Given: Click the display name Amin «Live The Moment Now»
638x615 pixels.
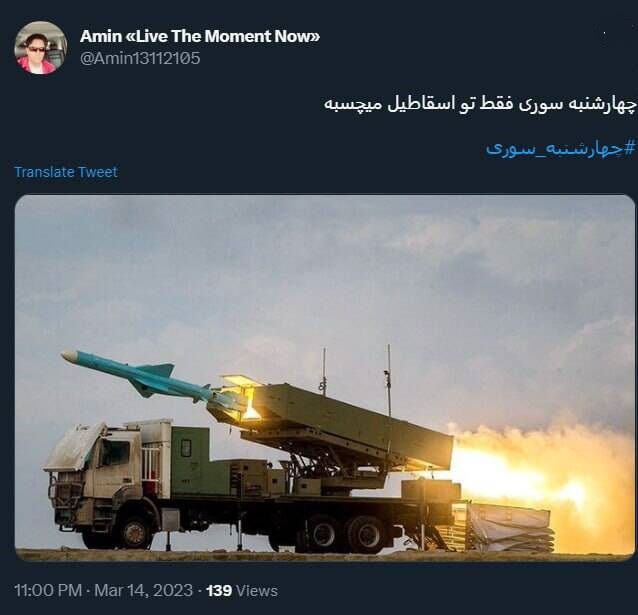Looking at the screenshot, I should pos(200,36).
